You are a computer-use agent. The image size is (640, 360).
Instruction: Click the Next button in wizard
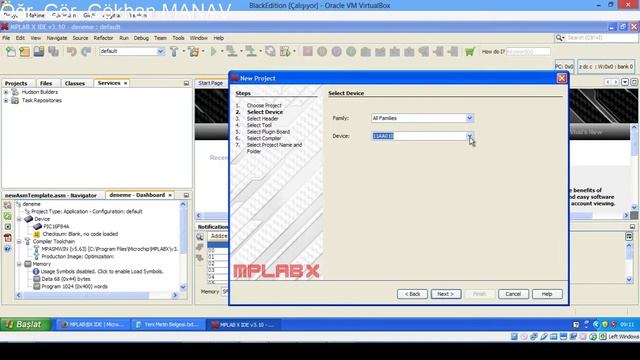click(x=446, y=294)
